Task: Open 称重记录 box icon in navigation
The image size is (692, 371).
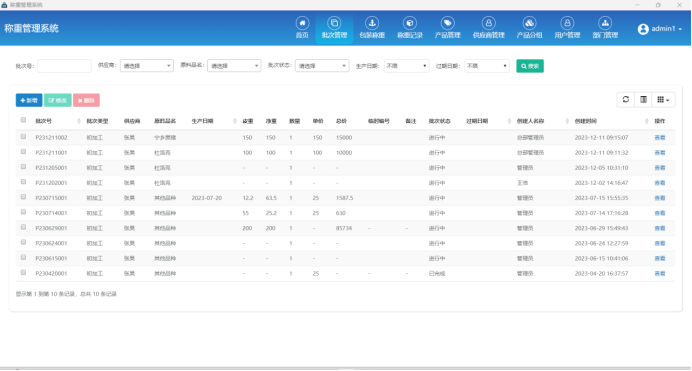Action: tap(410, 23)
